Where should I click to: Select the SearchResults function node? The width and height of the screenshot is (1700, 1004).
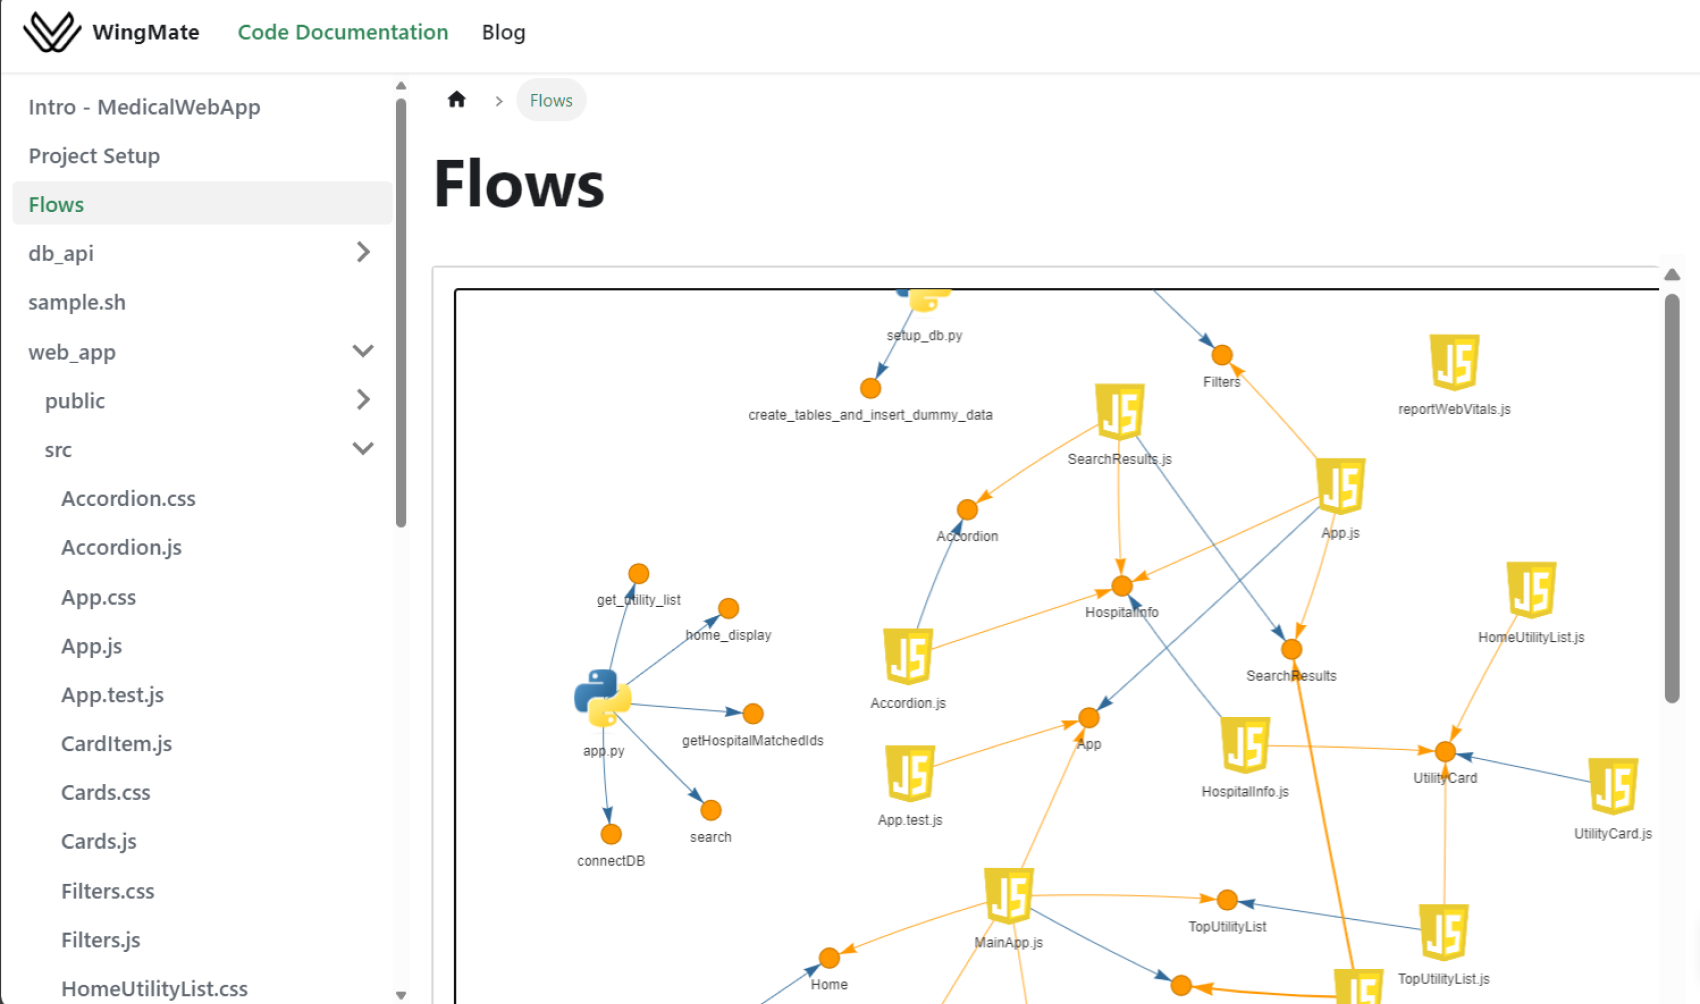tap(1292, 649)
